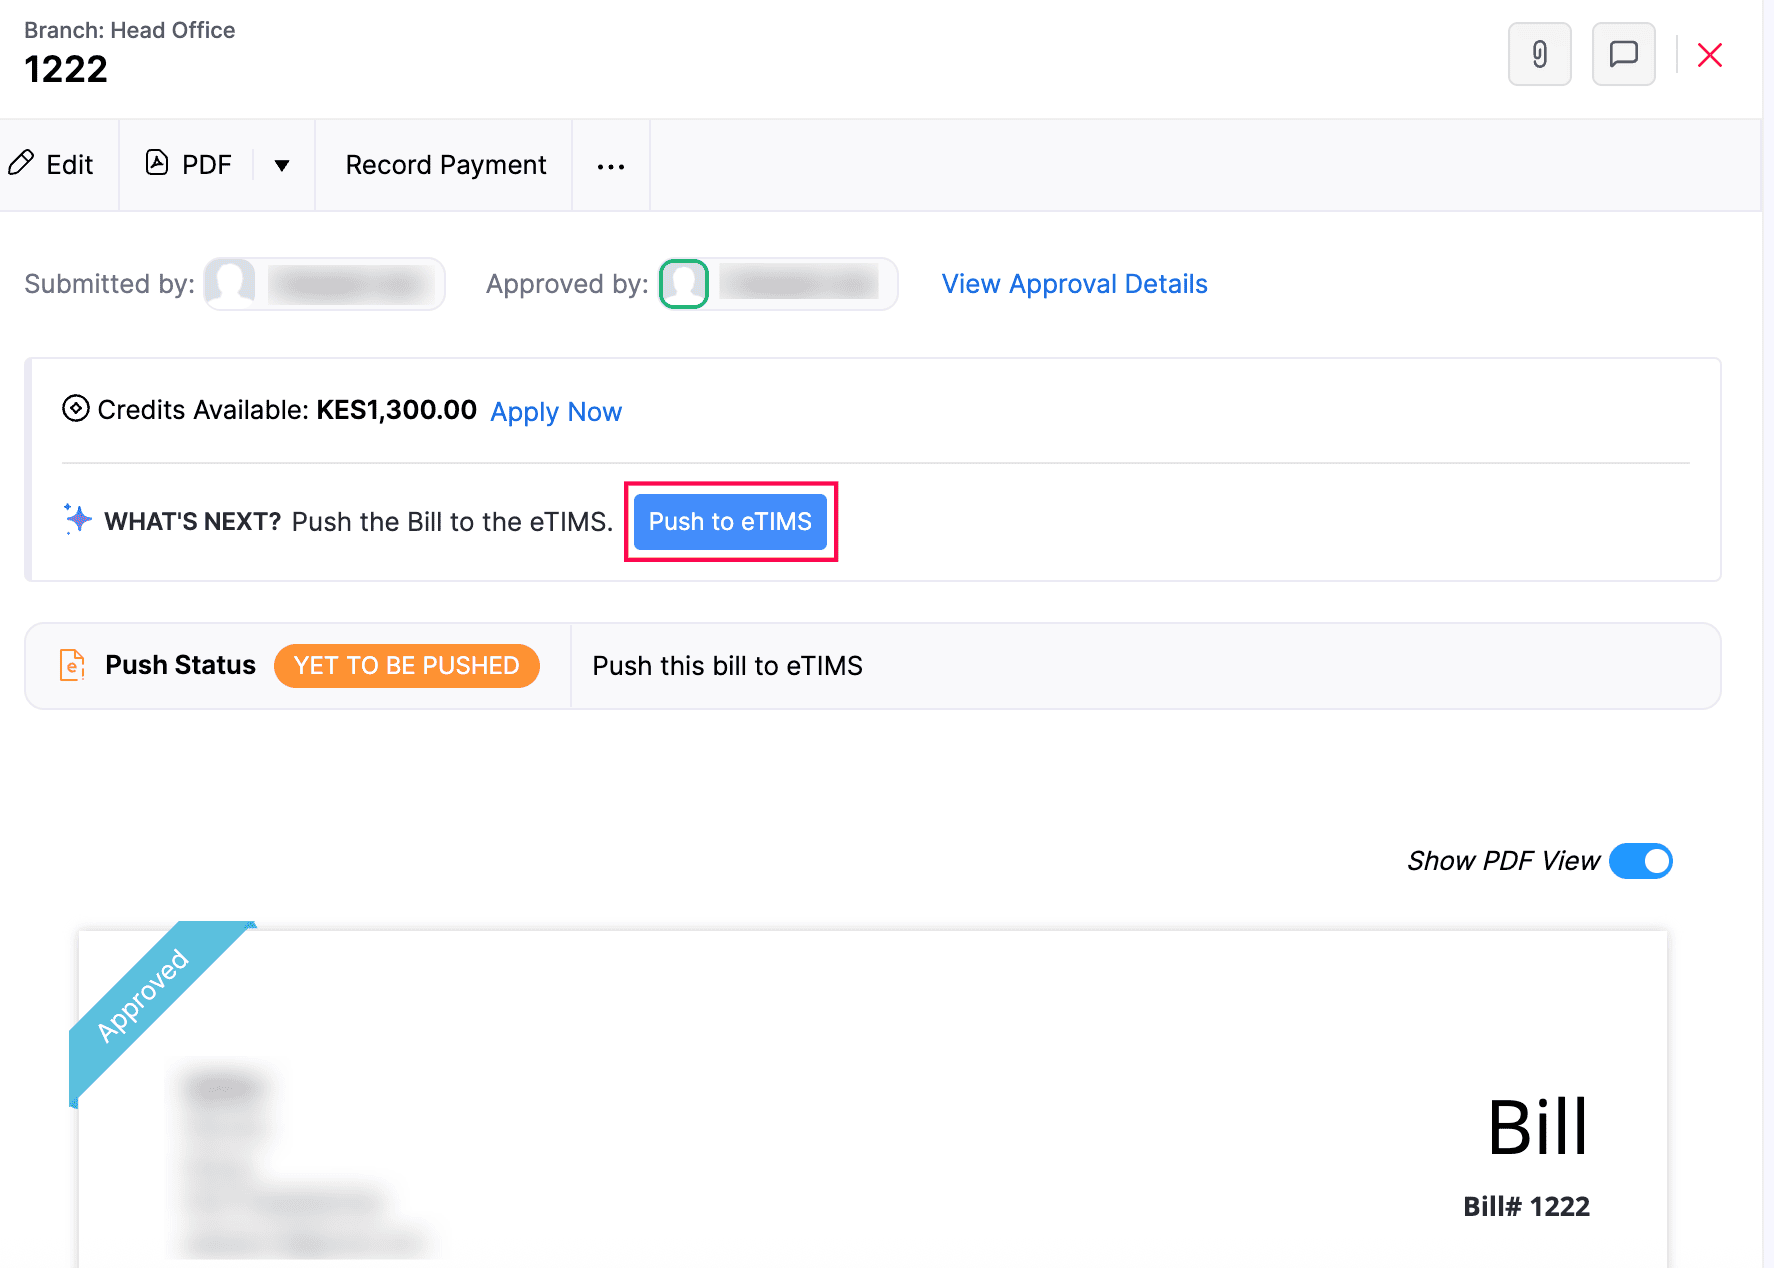Click Record Payment in toolbar
The width and height of the screenshot is (1774, 1268).
(x=445, y=165)
